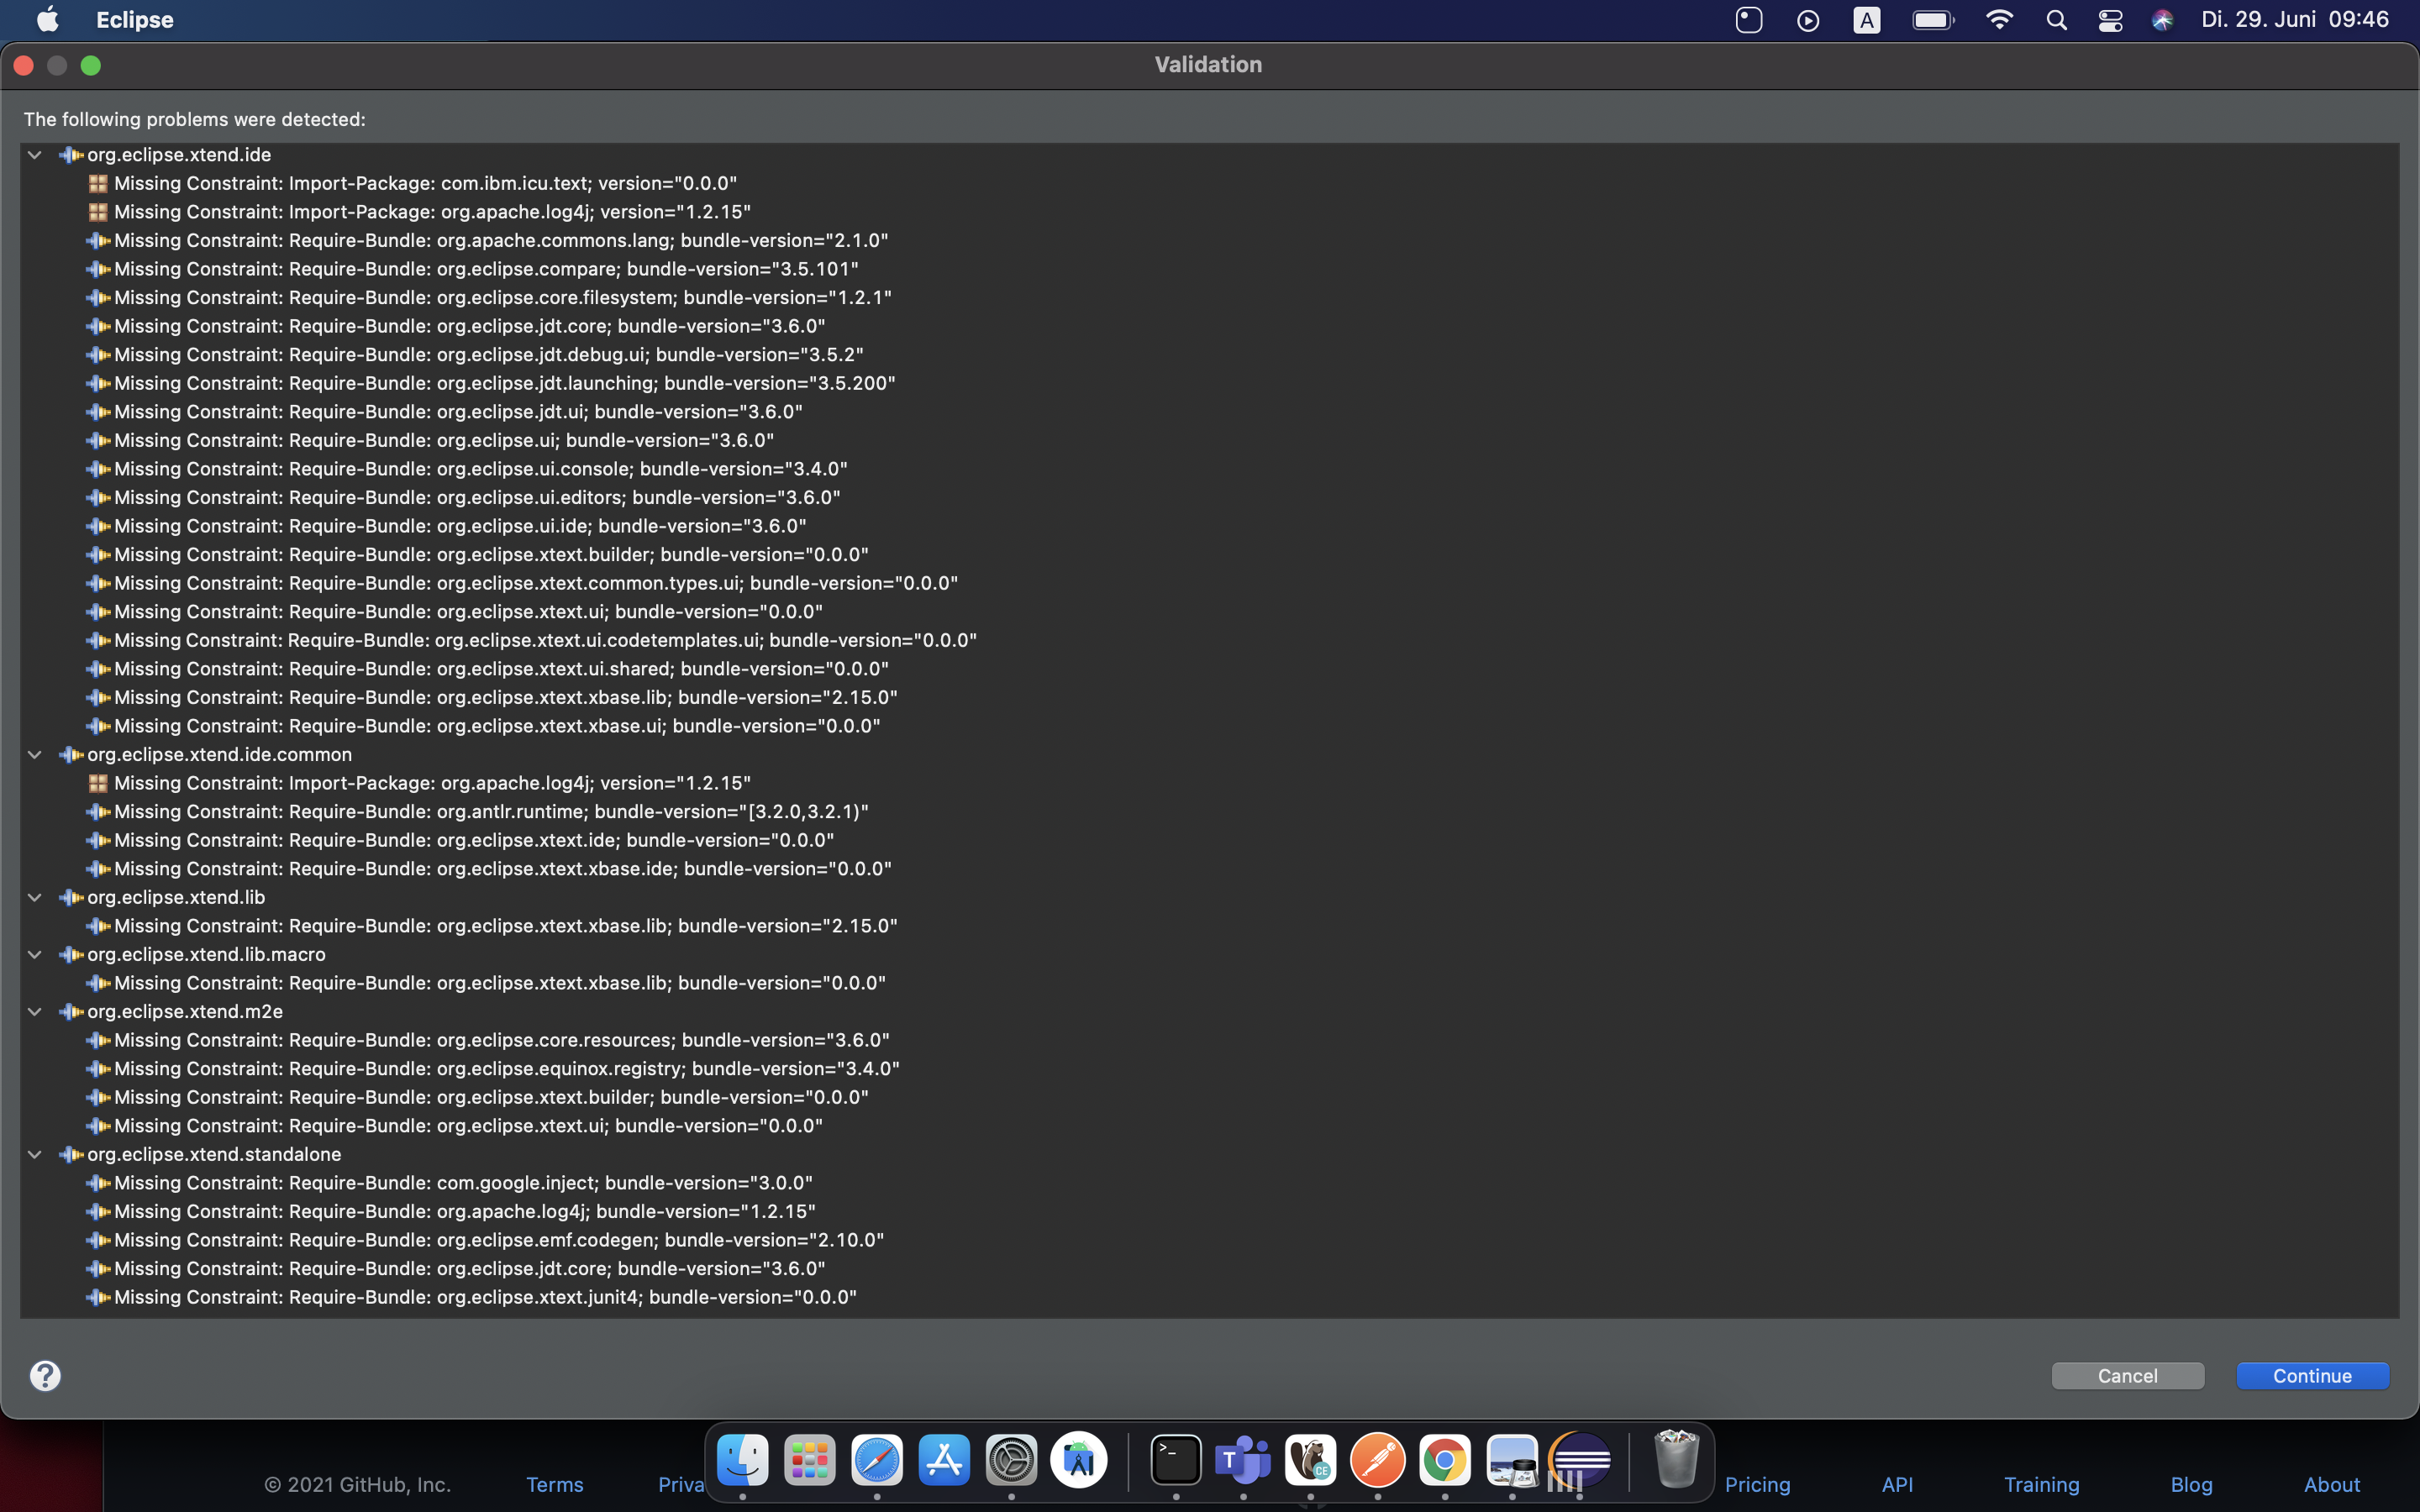Image resolution: width=2420 pixels, height=1512 pixels.
Task: Collapse the org.eclipse.xtend.m2e section
Action: (x=34, y=1011)
